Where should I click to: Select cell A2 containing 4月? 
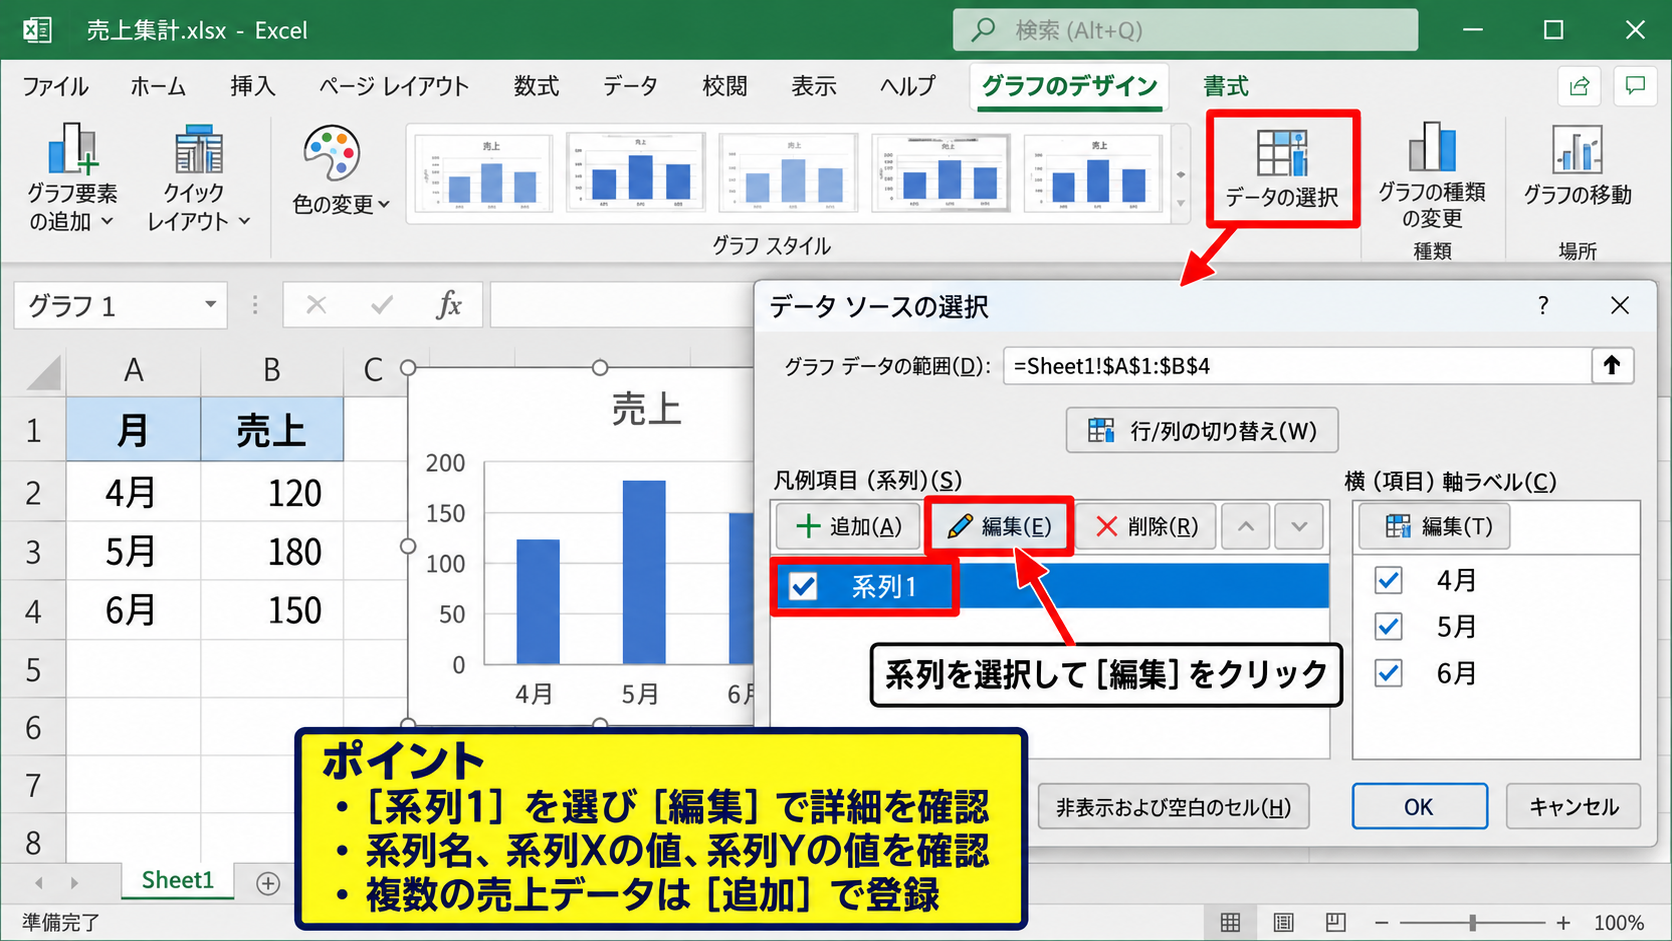point(133,492)
